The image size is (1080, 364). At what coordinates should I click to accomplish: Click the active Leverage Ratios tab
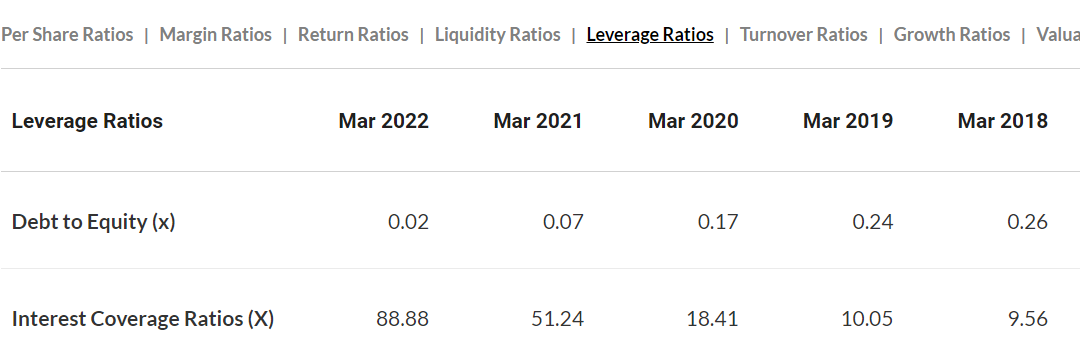click(650, 34)
